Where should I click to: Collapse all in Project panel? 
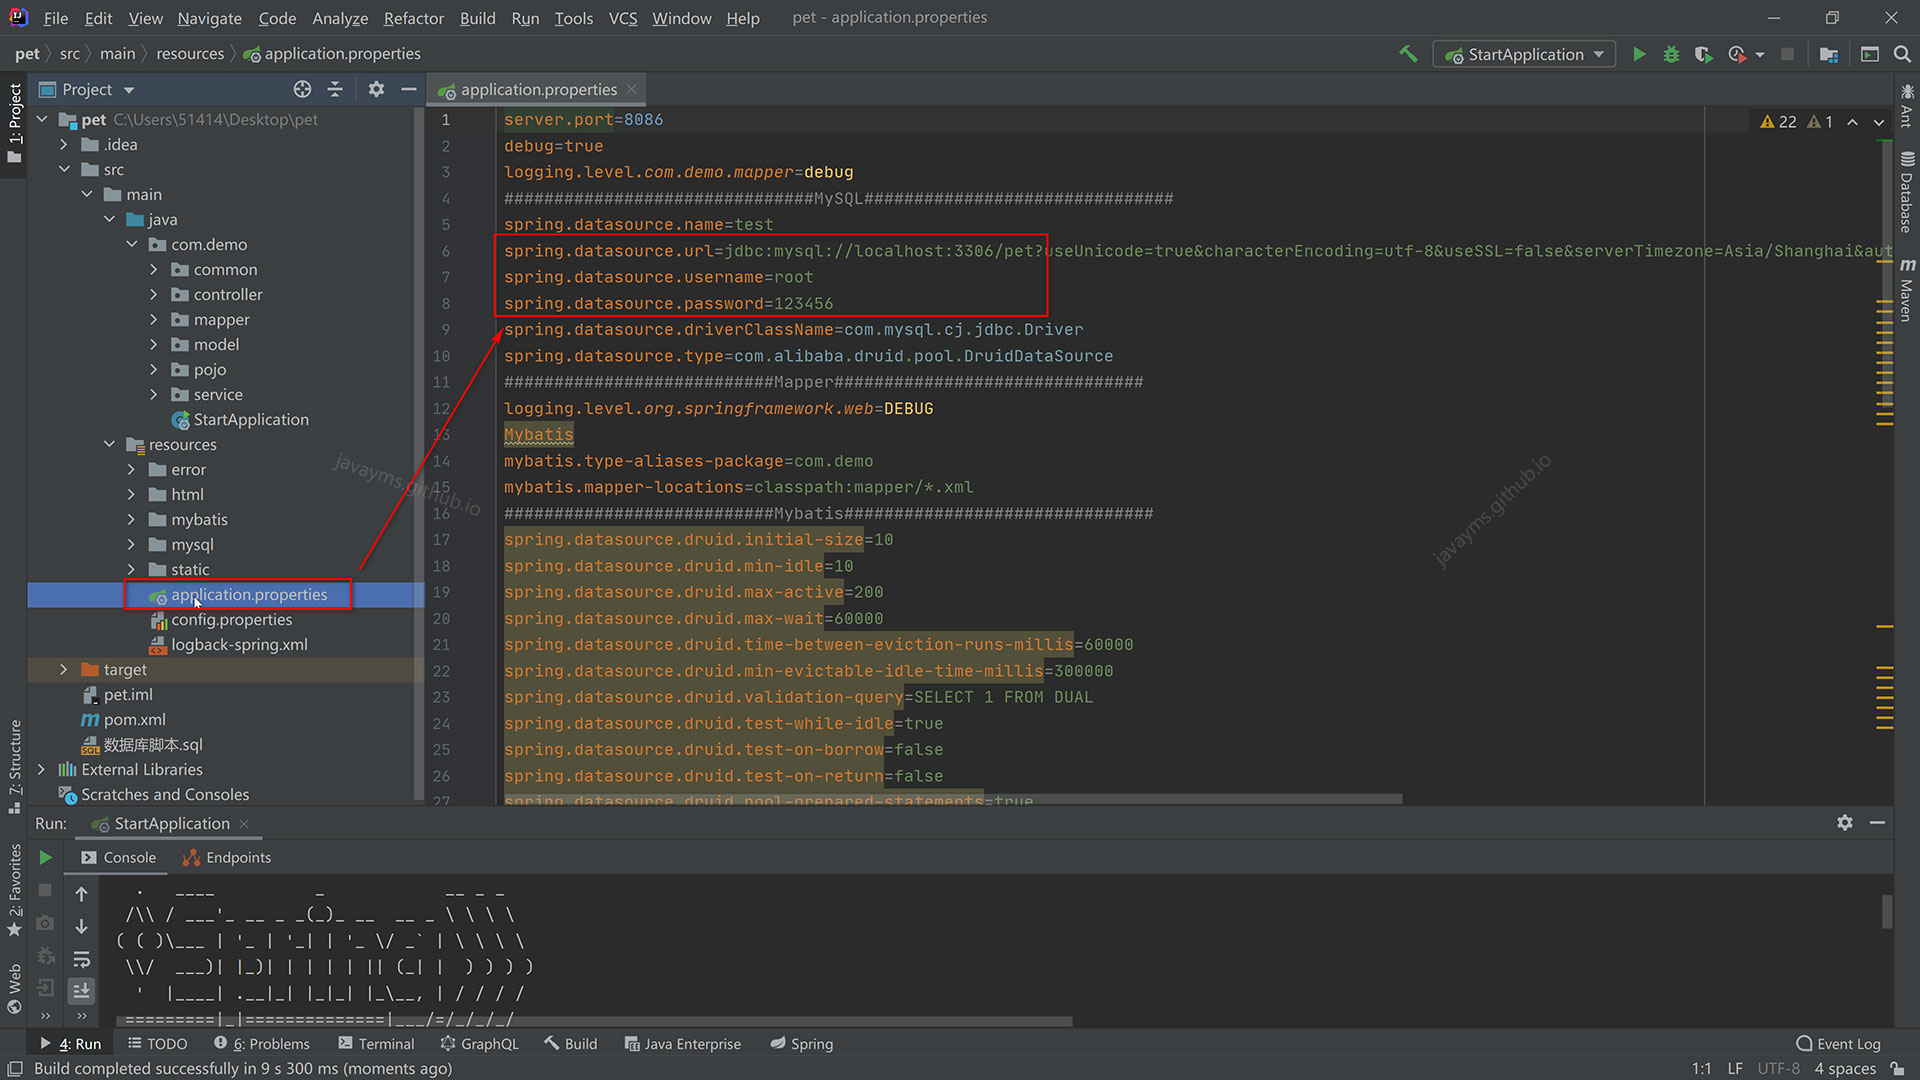(x=335, y=89)
